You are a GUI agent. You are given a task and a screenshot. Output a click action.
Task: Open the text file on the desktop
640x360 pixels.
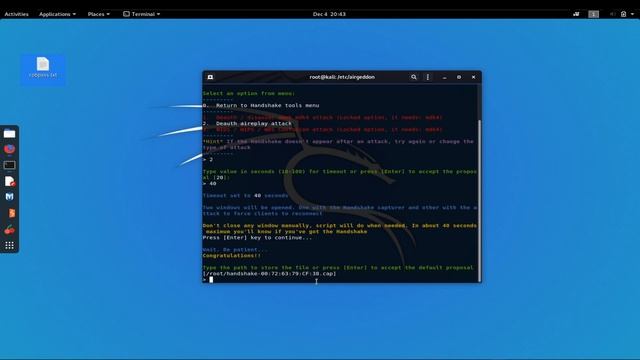pyautogui.click(x=43, y=68)
